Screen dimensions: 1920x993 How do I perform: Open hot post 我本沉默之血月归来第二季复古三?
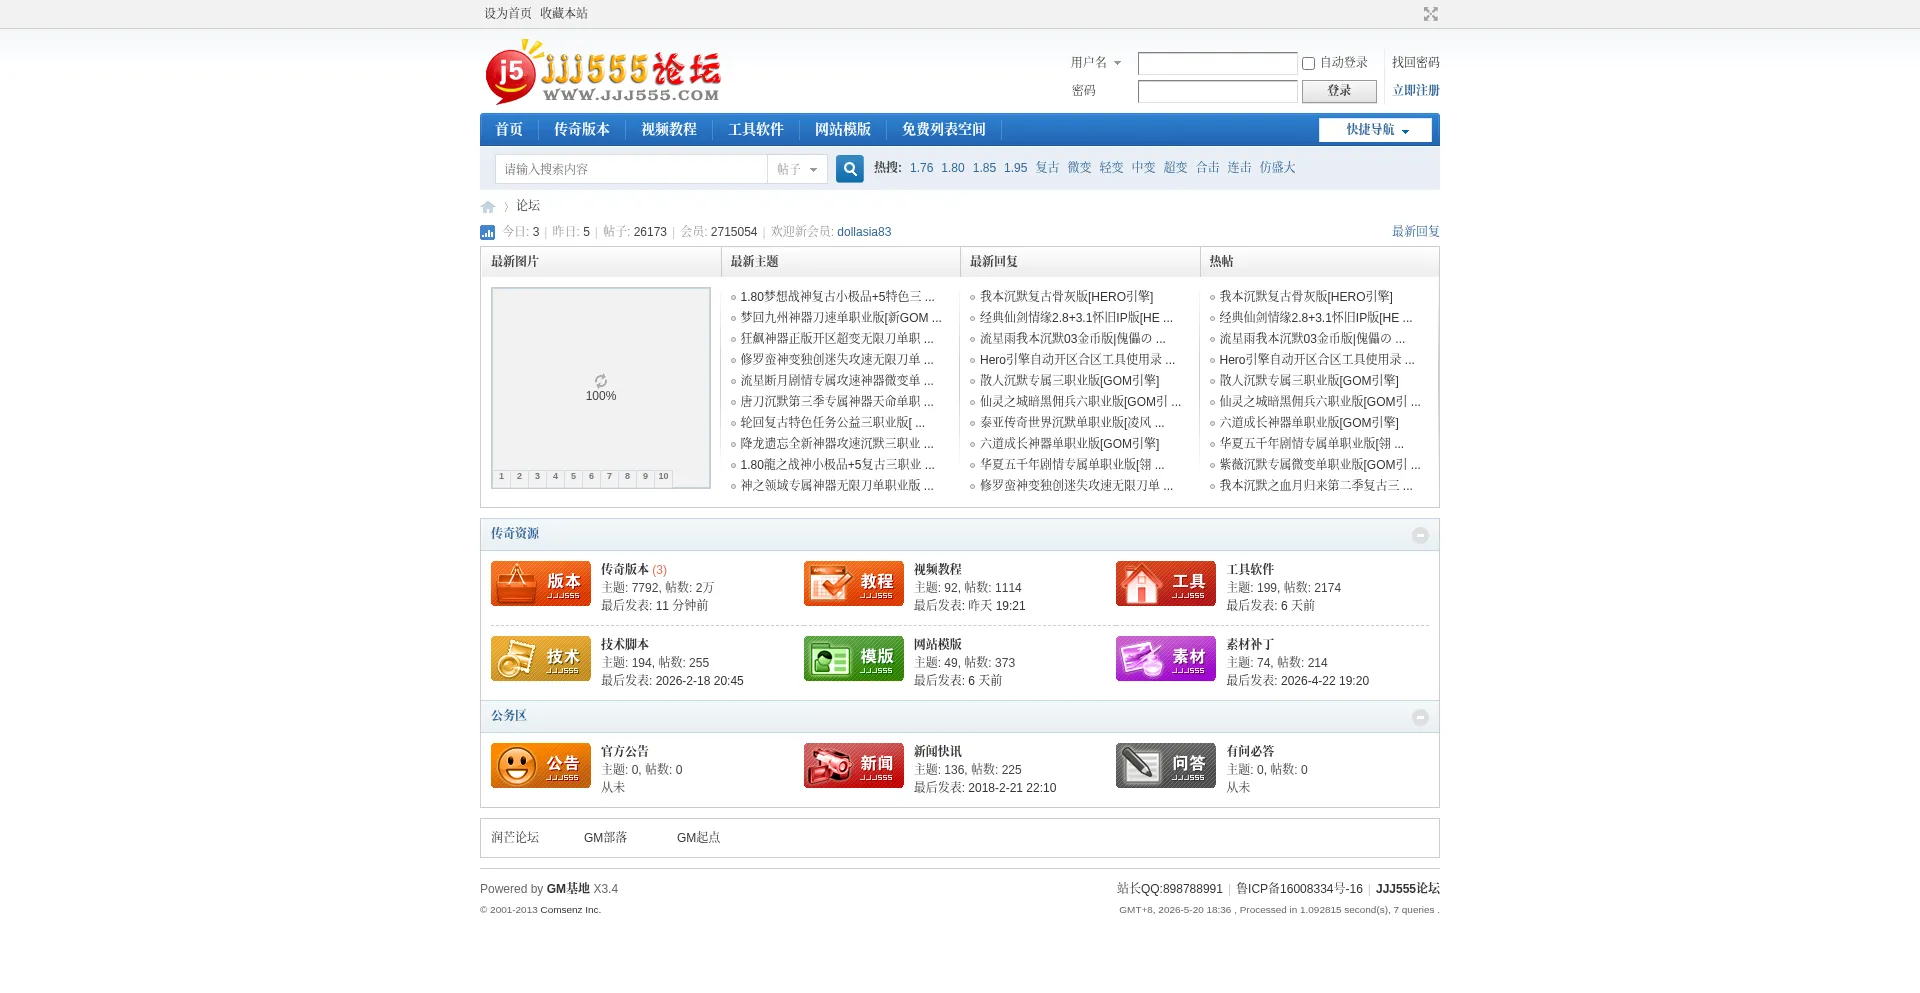coord(1316,486)
